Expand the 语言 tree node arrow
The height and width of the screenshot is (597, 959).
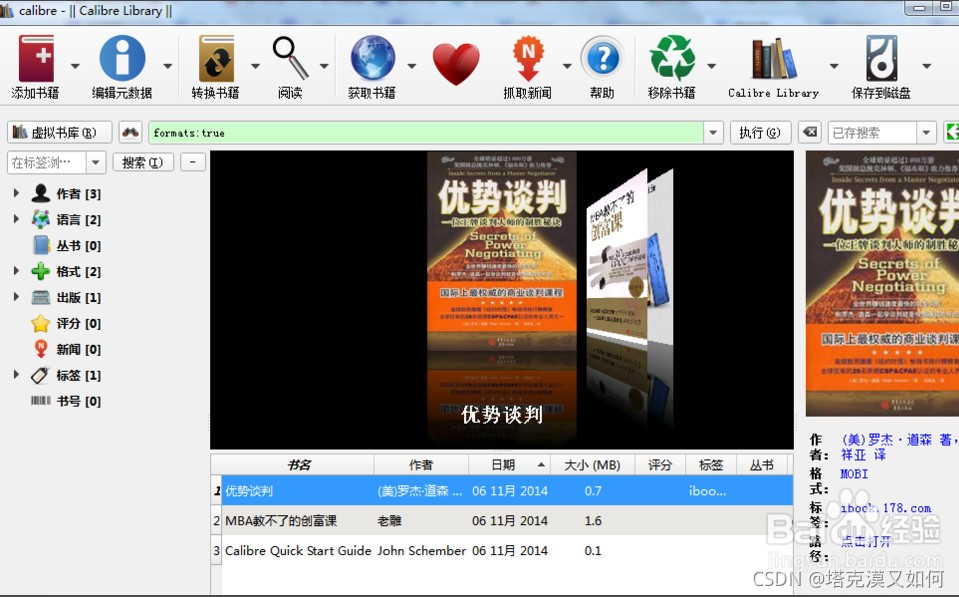pos(17,218)
